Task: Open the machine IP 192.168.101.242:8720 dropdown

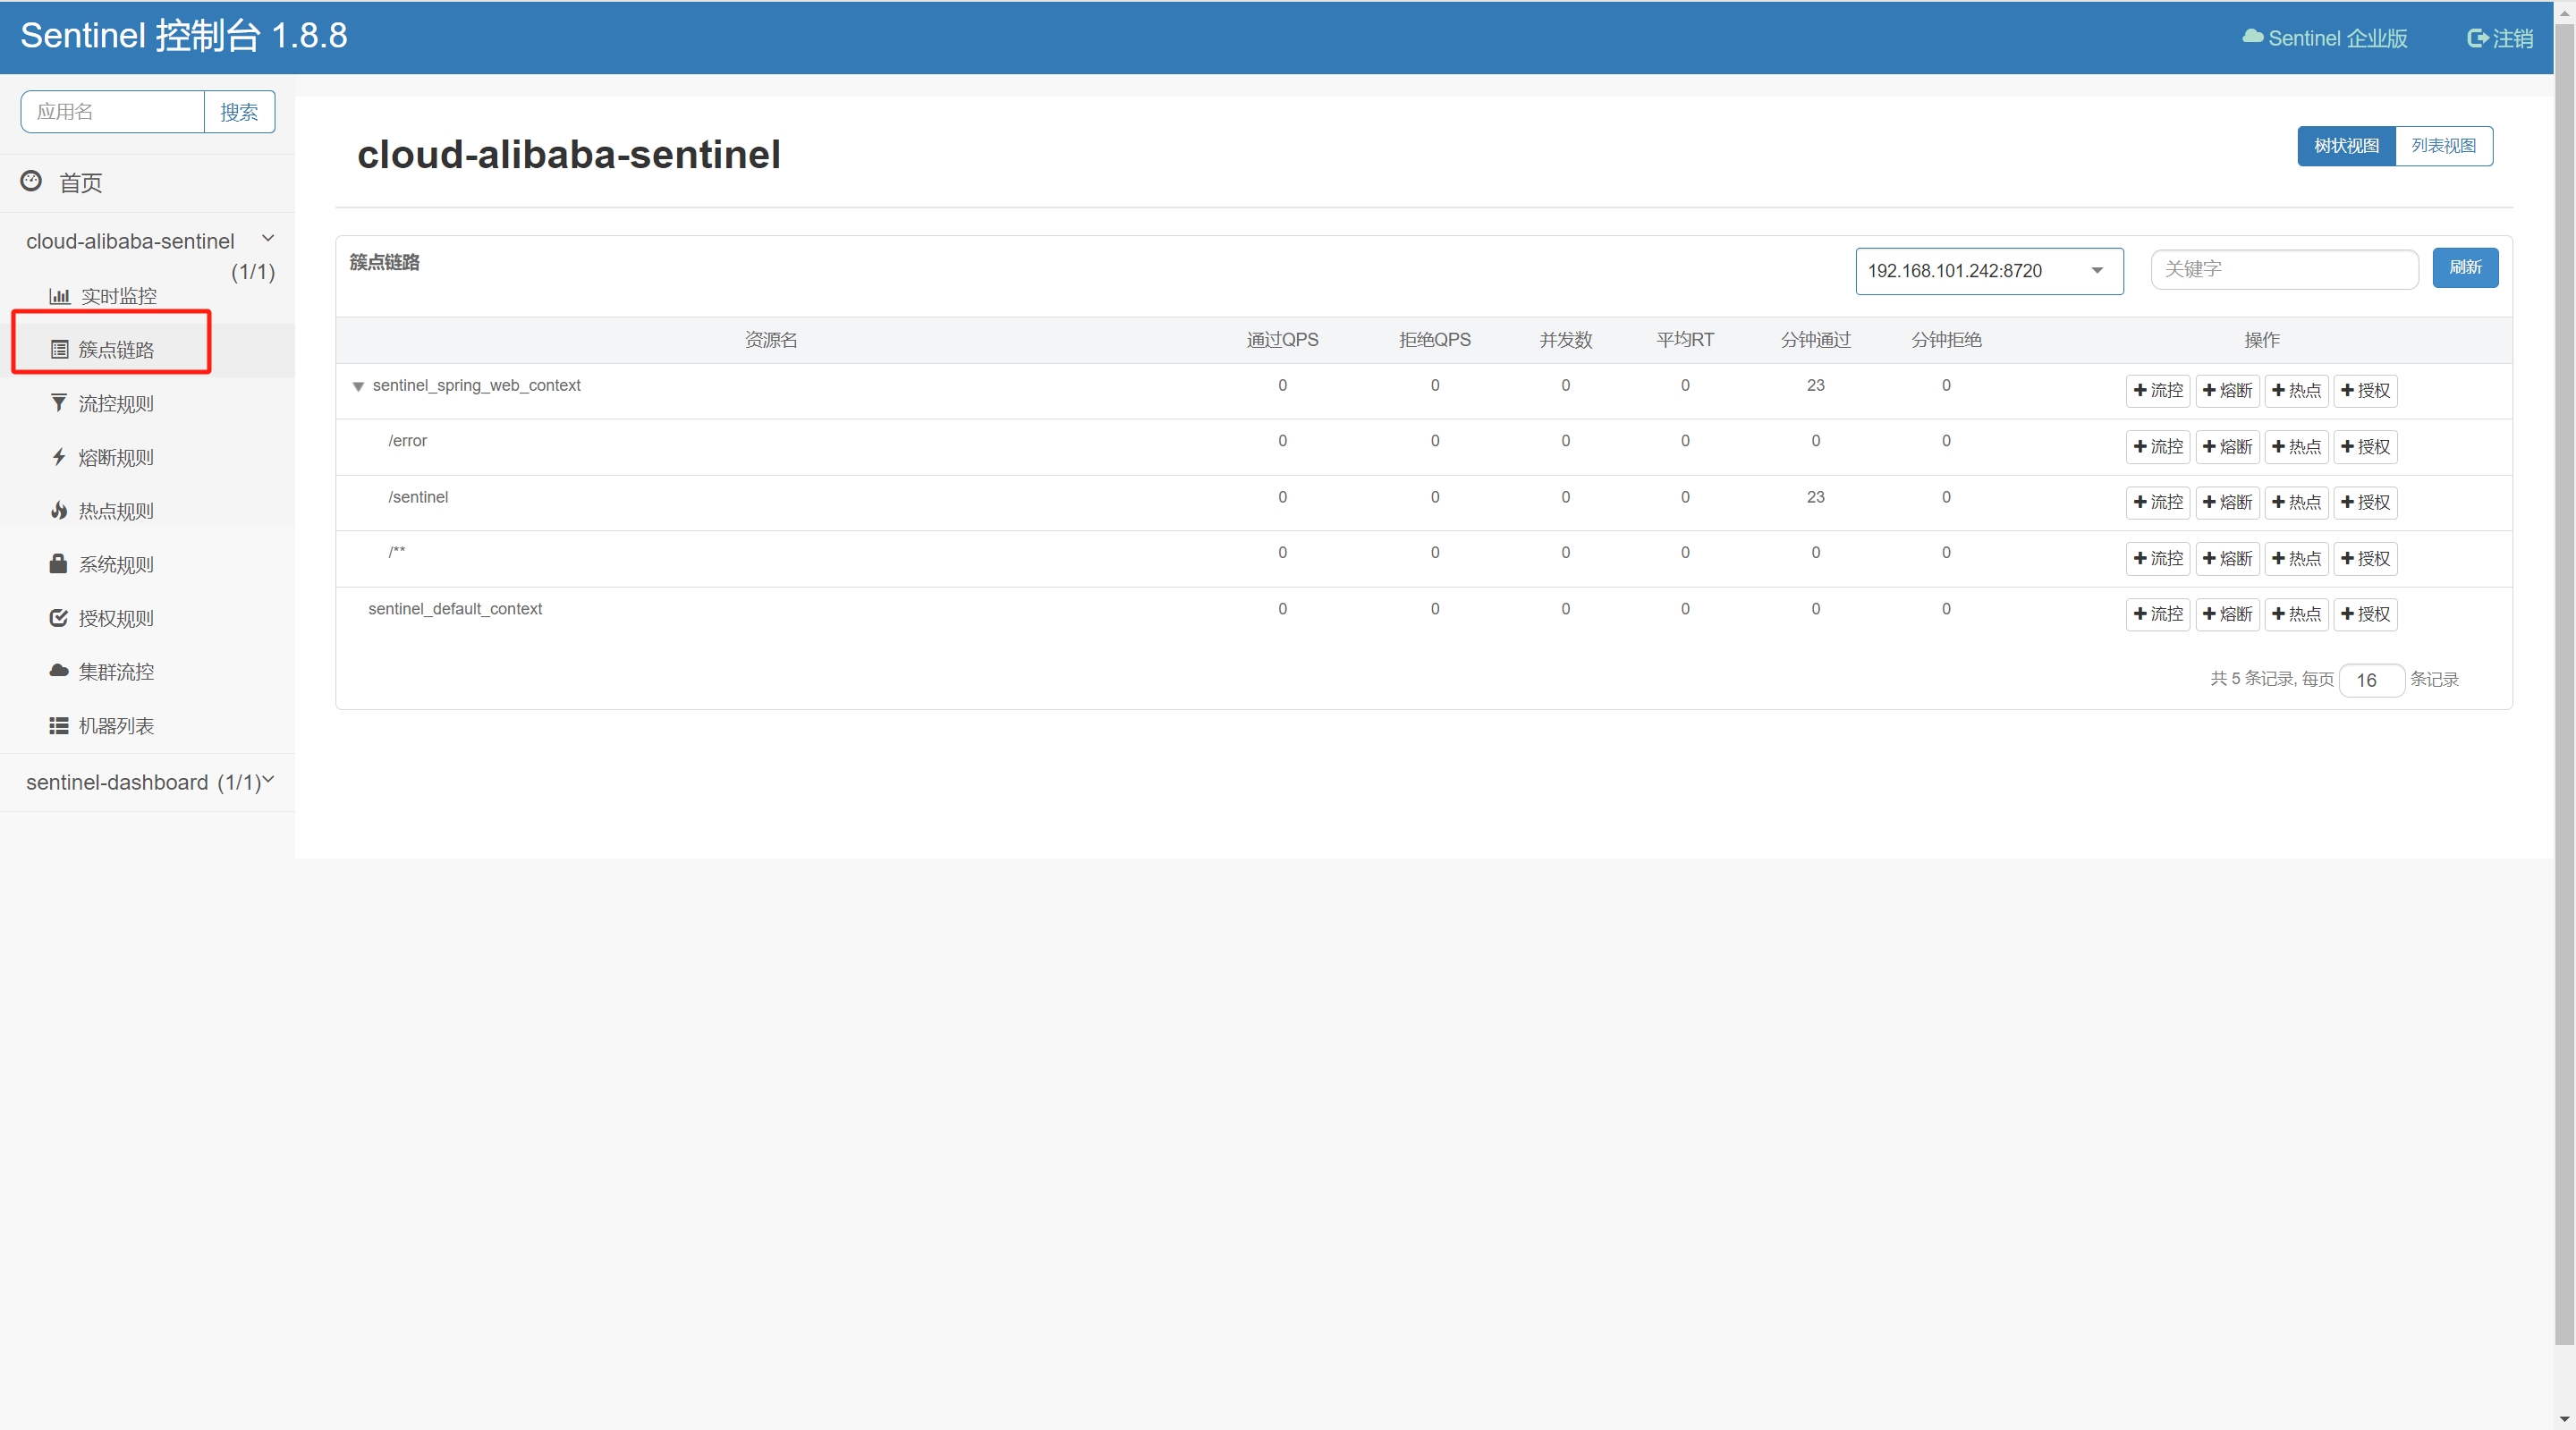Action: pos(1988,271)
